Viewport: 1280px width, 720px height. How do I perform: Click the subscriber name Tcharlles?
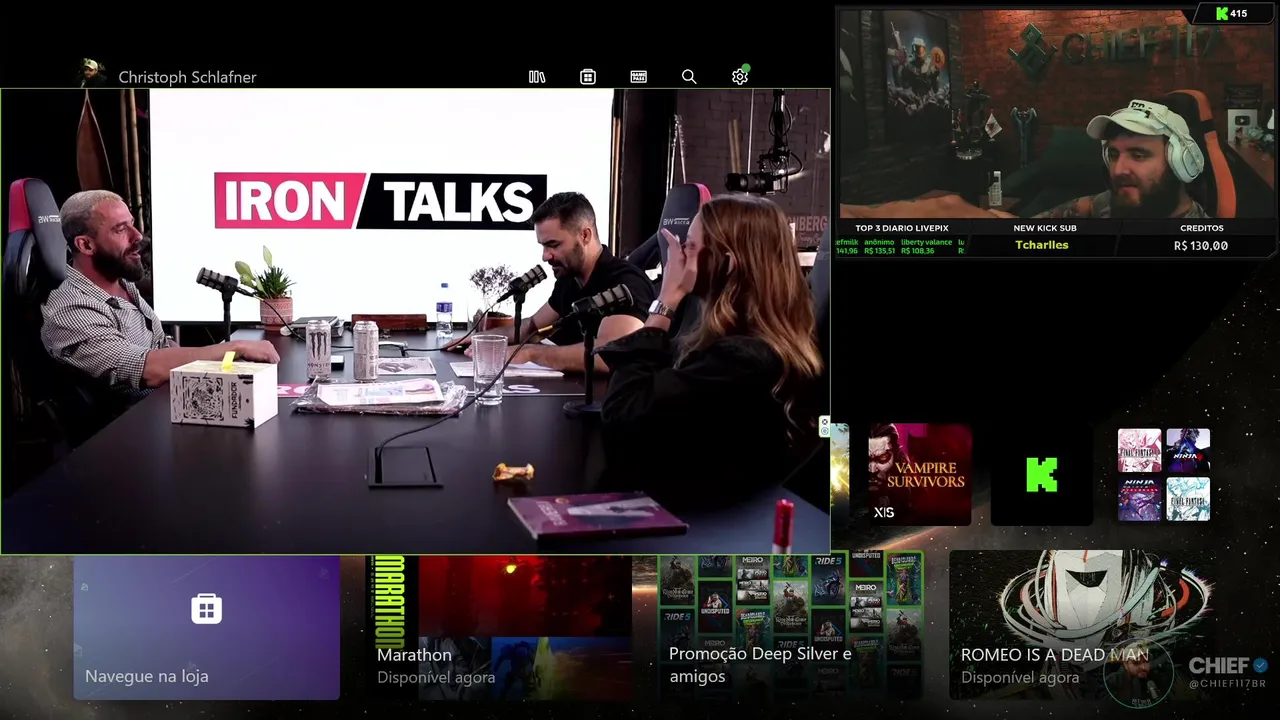1042,245
